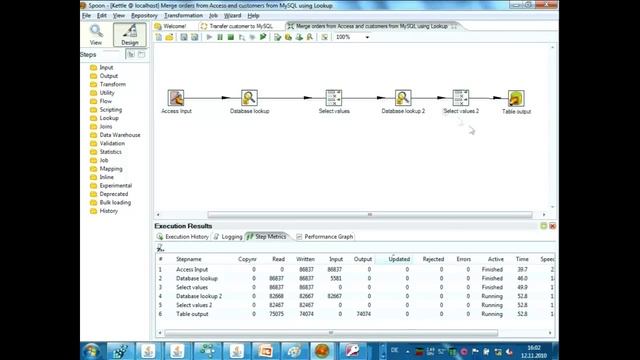Viewport: 640px width, 360px height.
Task: Switch to View mode
Action: (96, 34)
